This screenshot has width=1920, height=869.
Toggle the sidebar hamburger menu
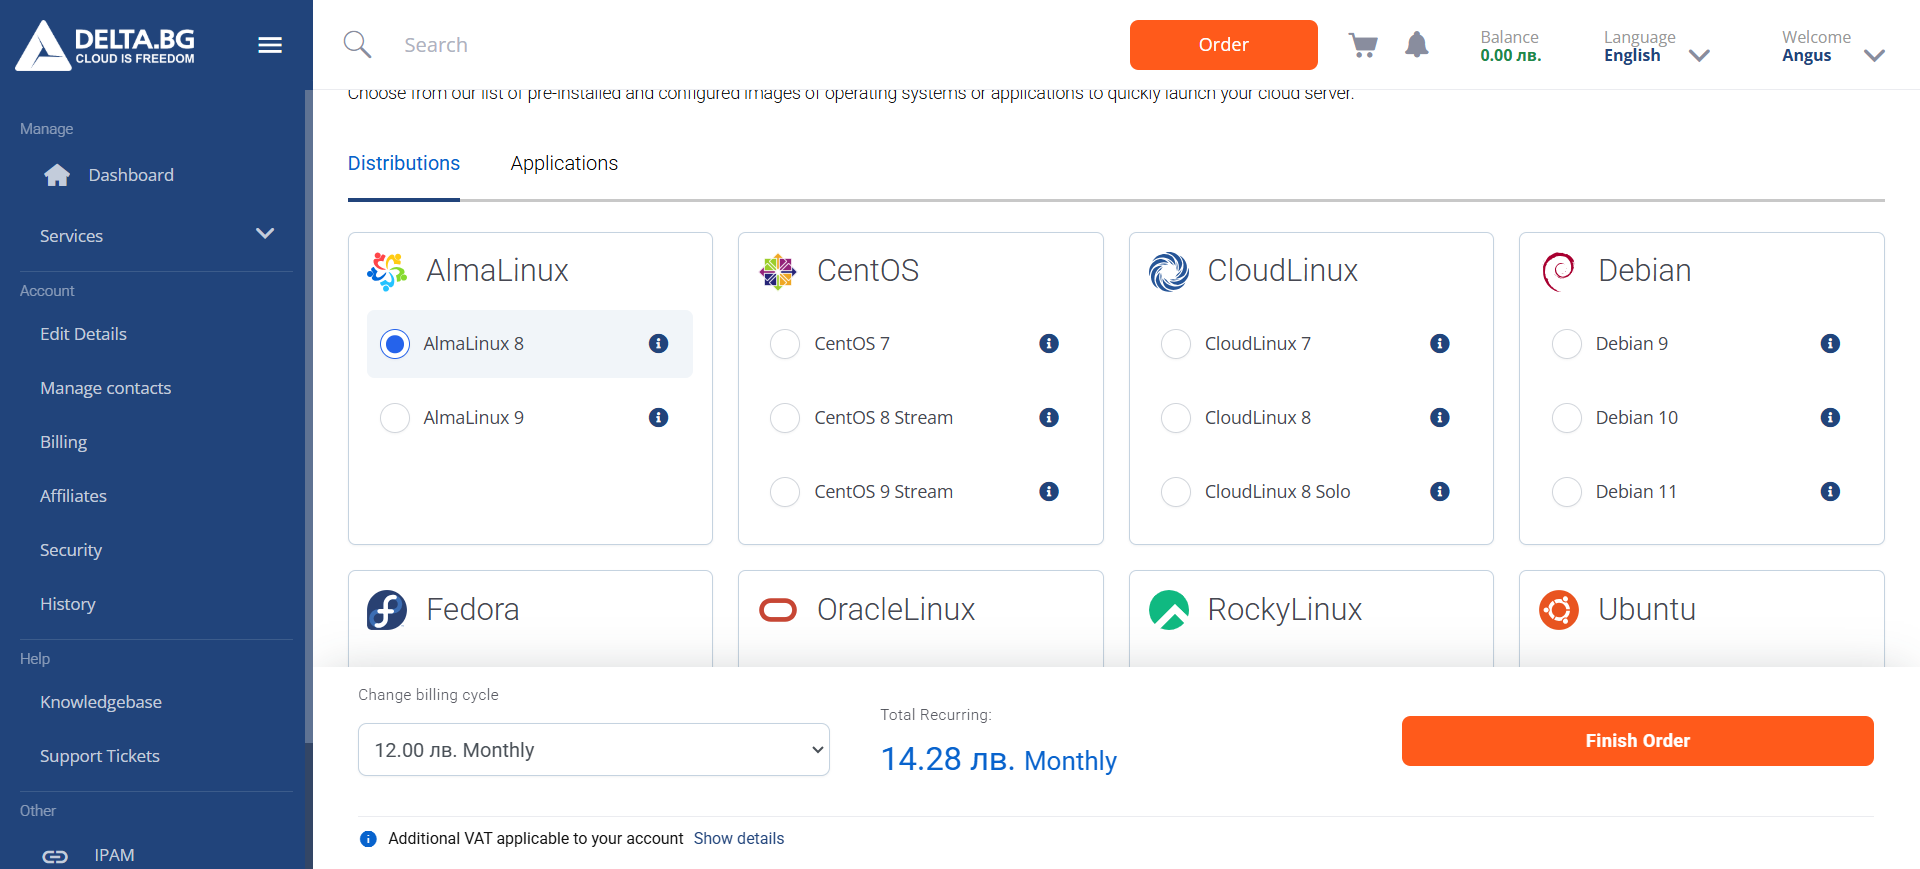(x=270, y=45)
